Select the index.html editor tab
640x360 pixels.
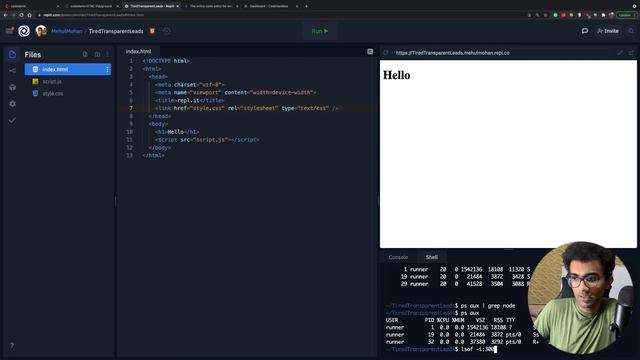[138, 51]
